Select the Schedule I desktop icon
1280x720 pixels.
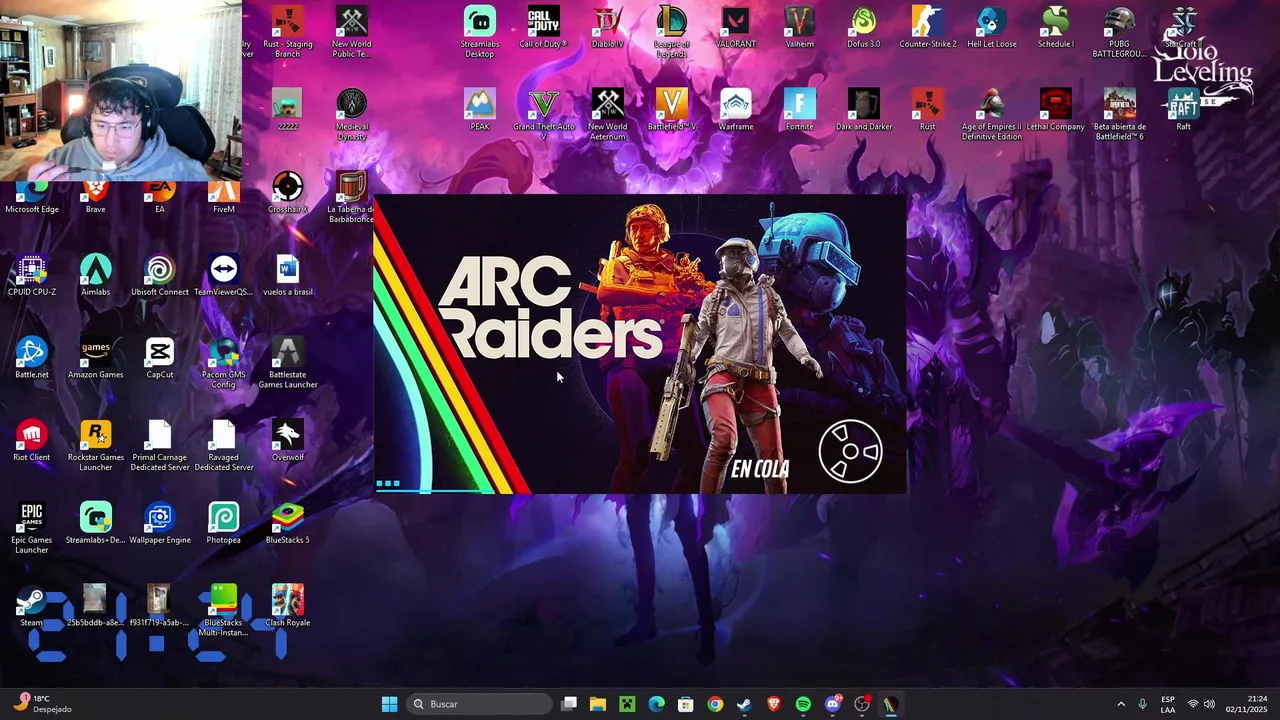point(1056,27)
